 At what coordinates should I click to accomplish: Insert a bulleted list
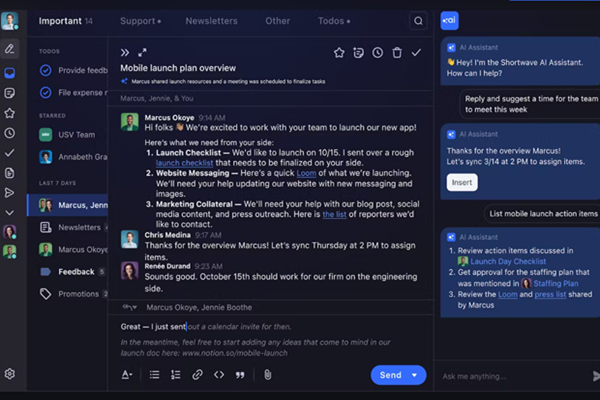coord(154,375)
